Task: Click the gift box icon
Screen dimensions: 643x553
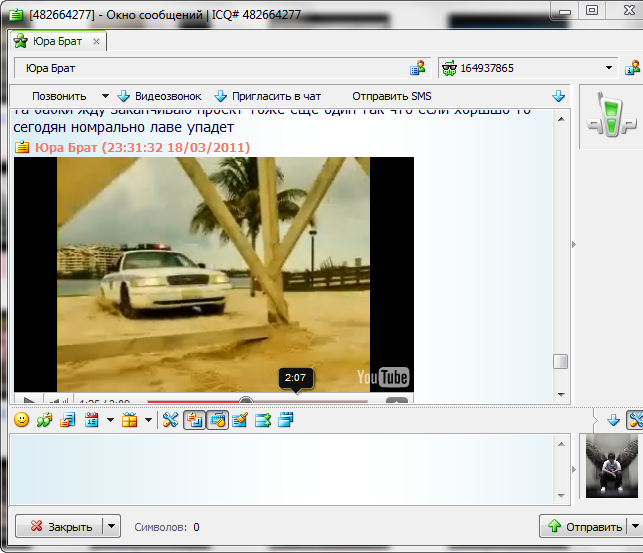Action: point(130,420)
